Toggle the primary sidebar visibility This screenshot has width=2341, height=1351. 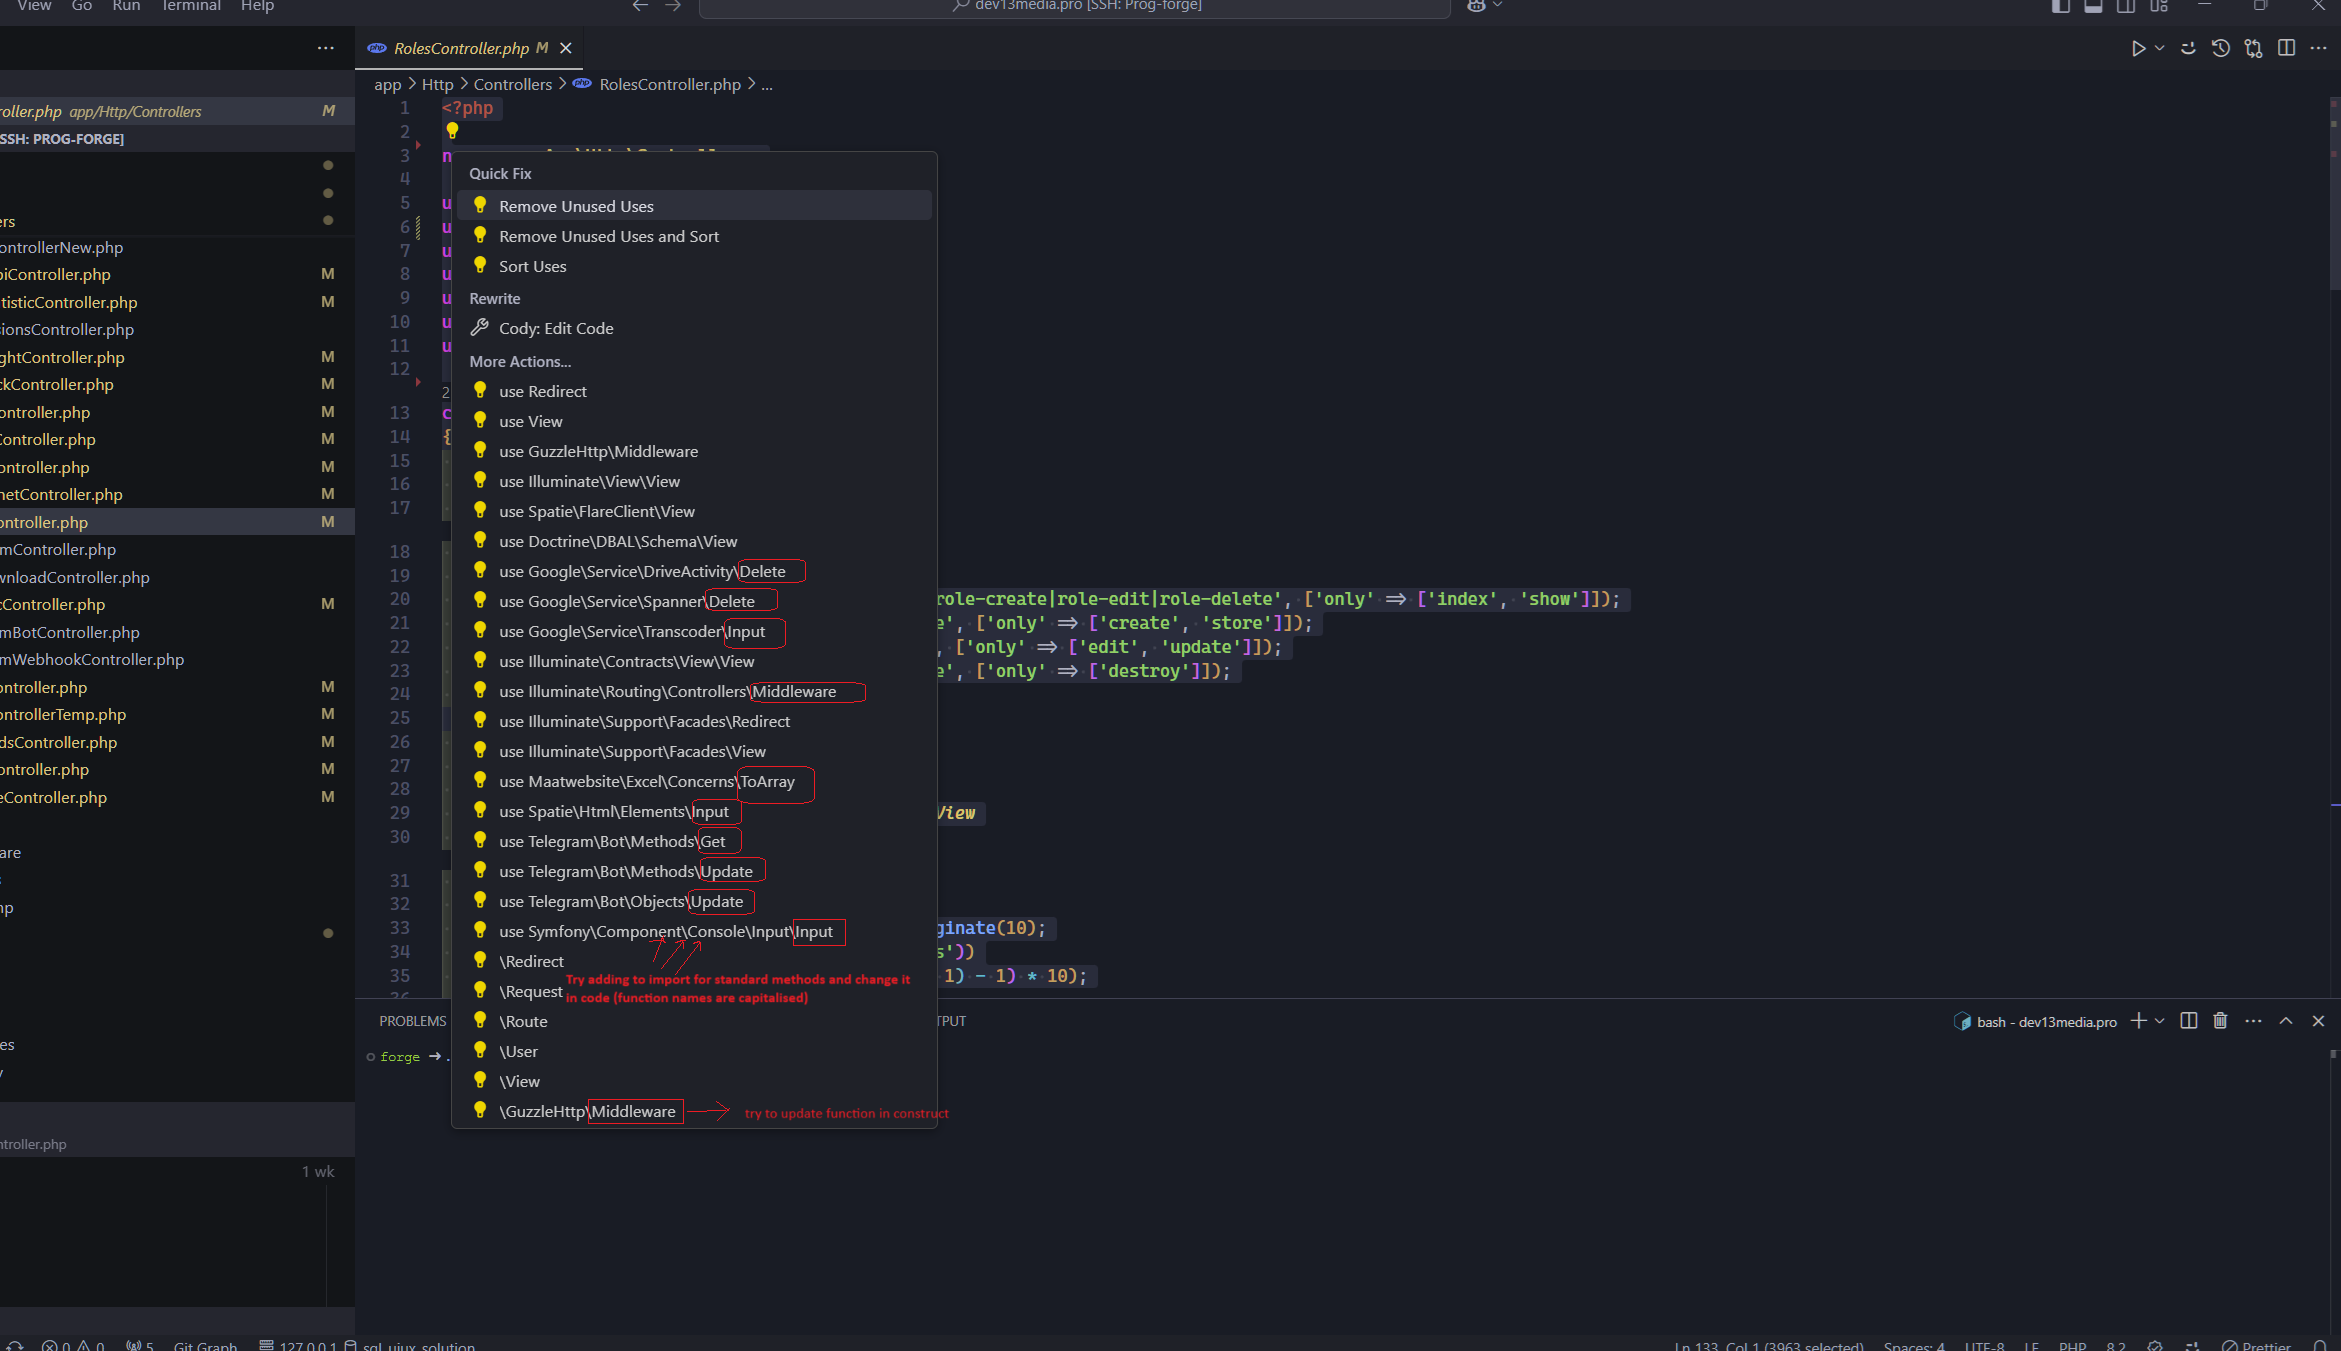[x=2061, y=6]
